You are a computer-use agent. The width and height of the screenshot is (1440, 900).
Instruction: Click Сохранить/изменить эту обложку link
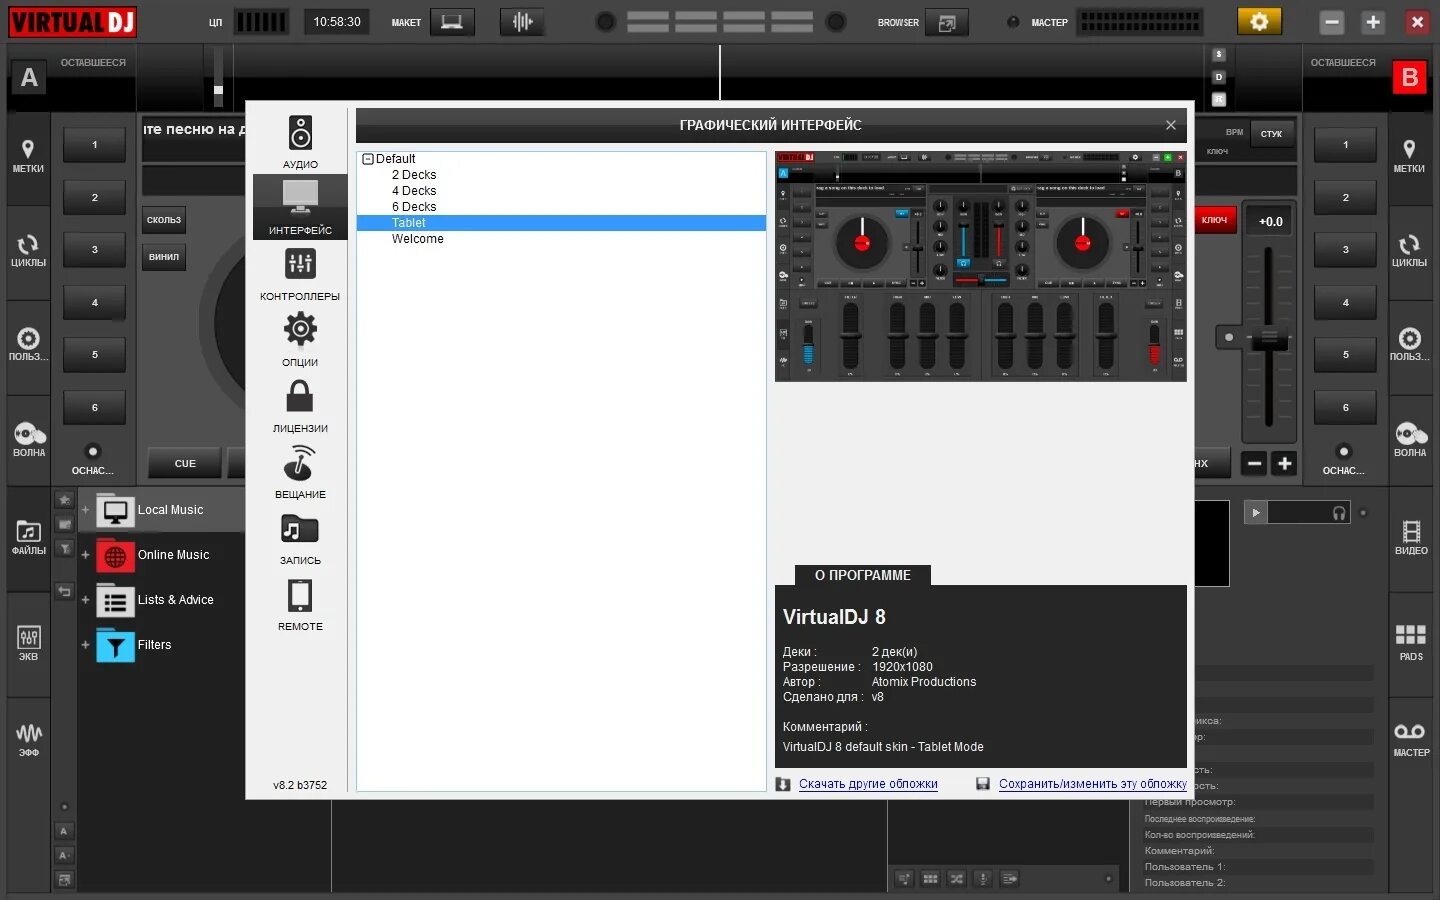click(x=1092, y=784)
